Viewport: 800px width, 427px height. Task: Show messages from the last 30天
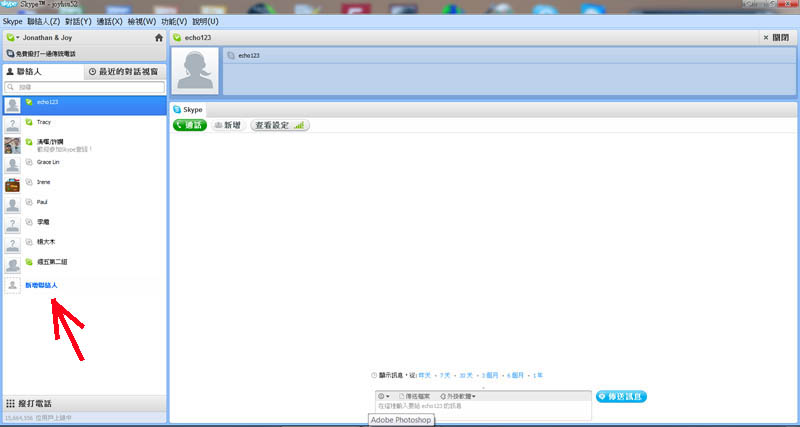coord(466,375)
